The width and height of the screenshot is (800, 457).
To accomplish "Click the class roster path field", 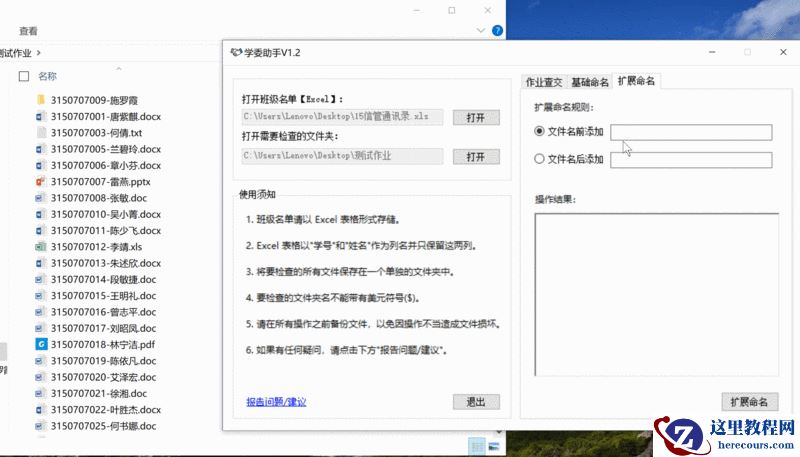I will point(342,116).
